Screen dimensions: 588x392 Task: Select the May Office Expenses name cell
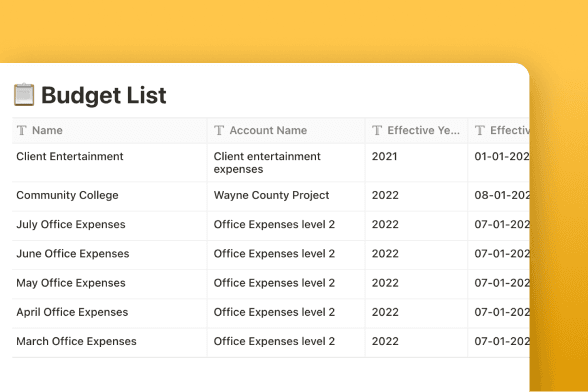click(x=110, y=284)
